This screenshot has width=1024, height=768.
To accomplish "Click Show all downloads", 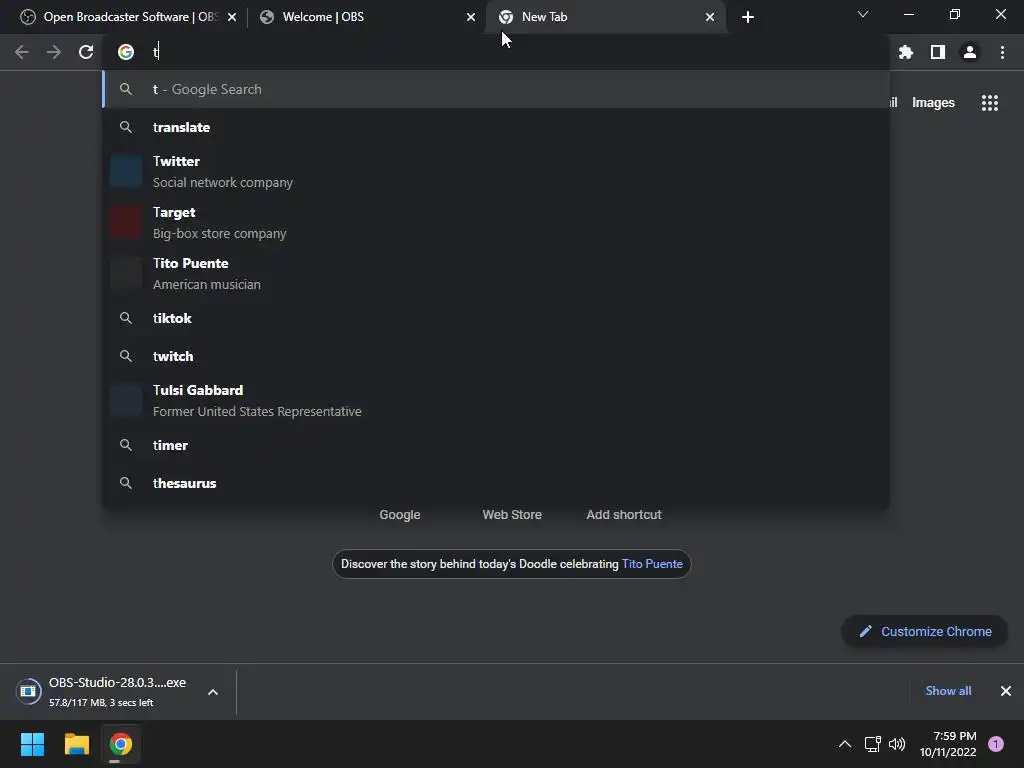I will click(x=948, y=691).
